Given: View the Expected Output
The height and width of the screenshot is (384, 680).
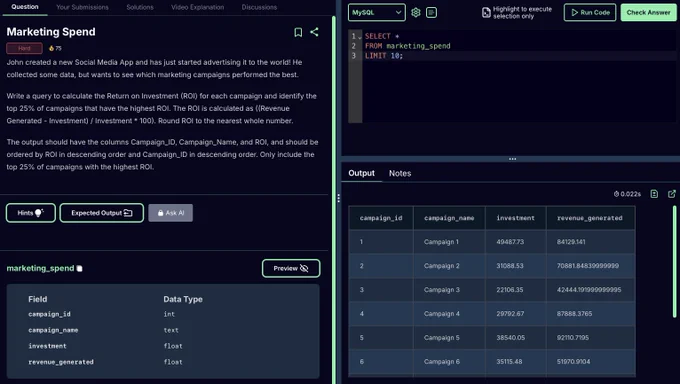Looking at the screenshot, I should [x=101, y=213].
